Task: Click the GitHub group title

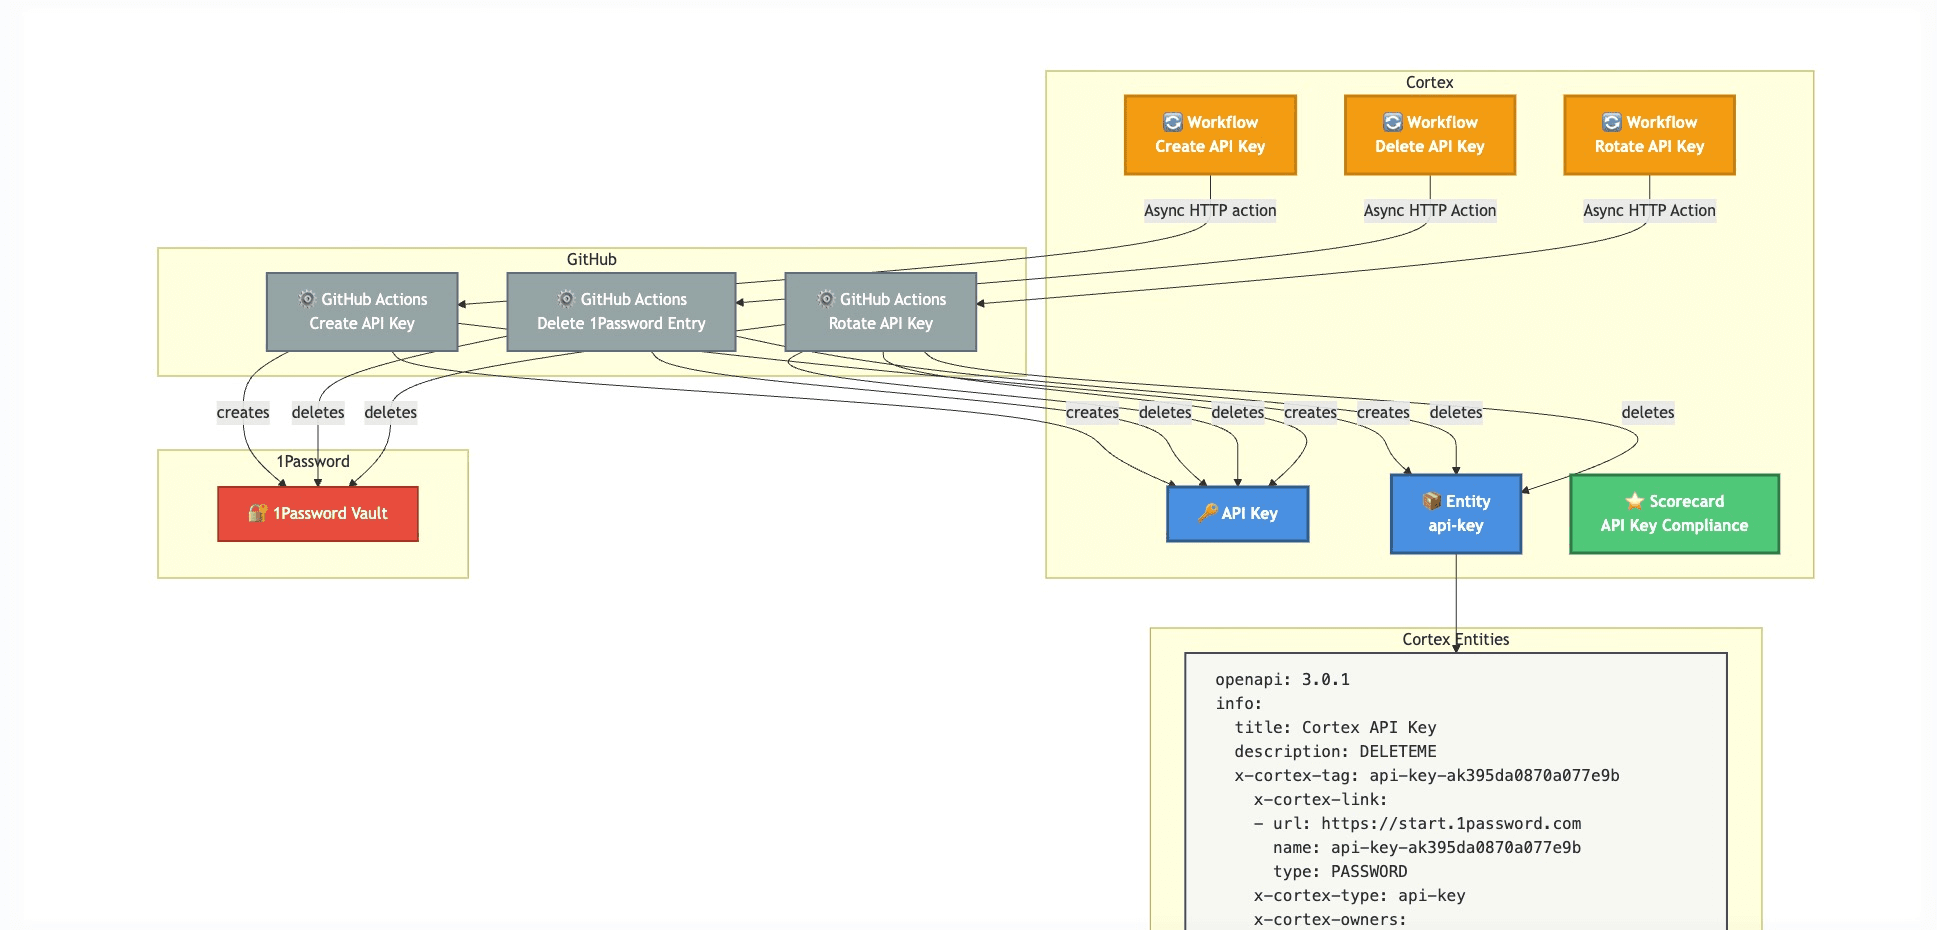Action: click(591, 259)
